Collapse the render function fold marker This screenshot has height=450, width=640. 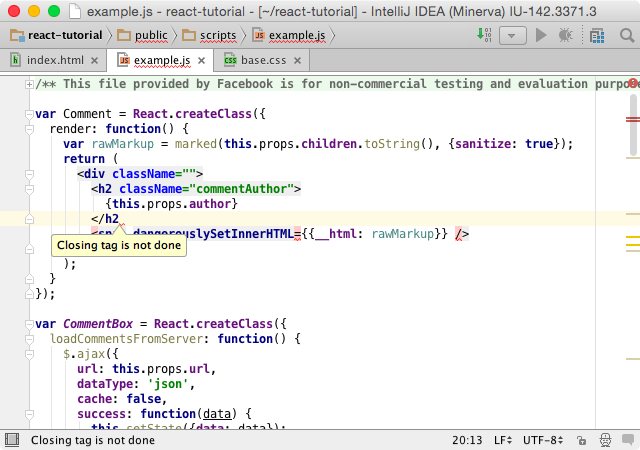(x=29, y=129)
